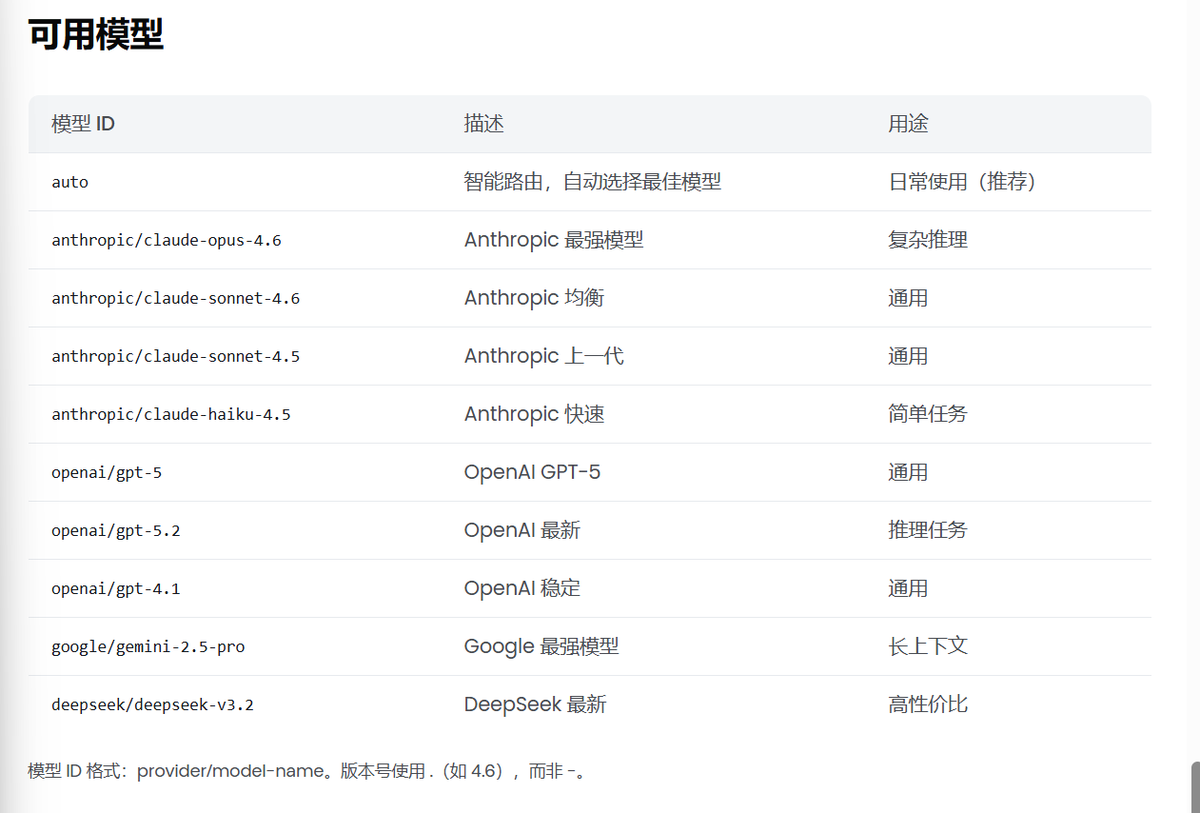
Task: Click the 复杂推理 usage cell
Action: [928, 240]
